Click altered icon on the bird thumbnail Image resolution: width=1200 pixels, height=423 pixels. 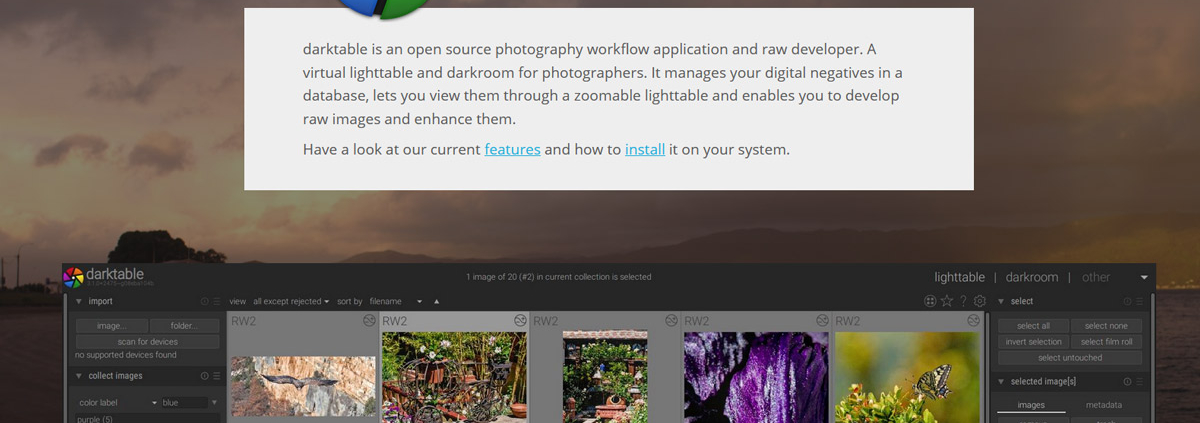point(369,320)
